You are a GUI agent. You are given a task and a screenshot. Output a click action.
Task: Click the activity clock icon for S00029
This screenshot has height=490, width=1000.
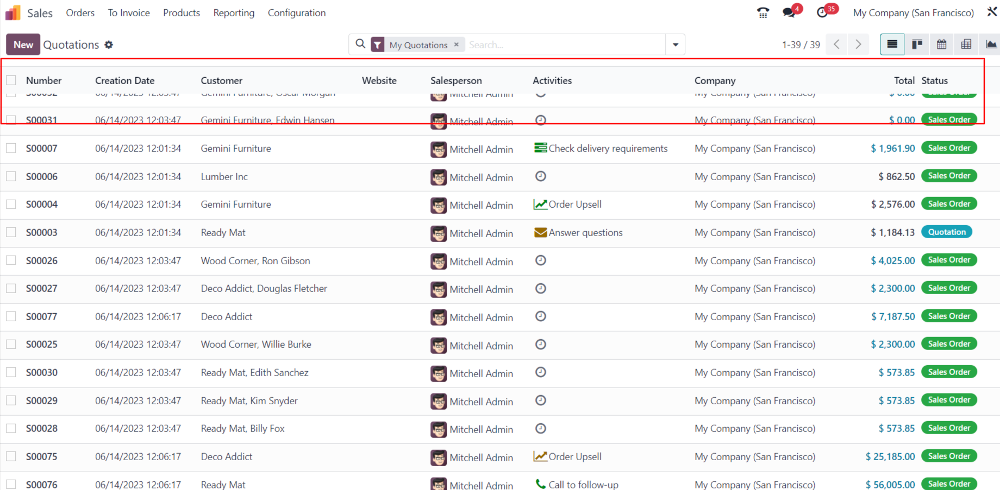[x=540, y=401]
